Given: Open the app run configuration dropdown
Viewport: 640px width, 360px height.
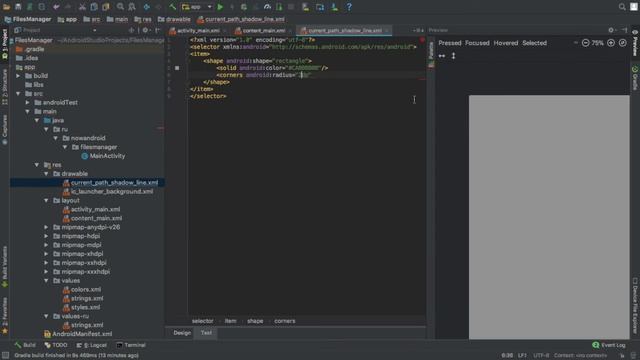Looking at the screenshot, I should click(x=197, y=7).
